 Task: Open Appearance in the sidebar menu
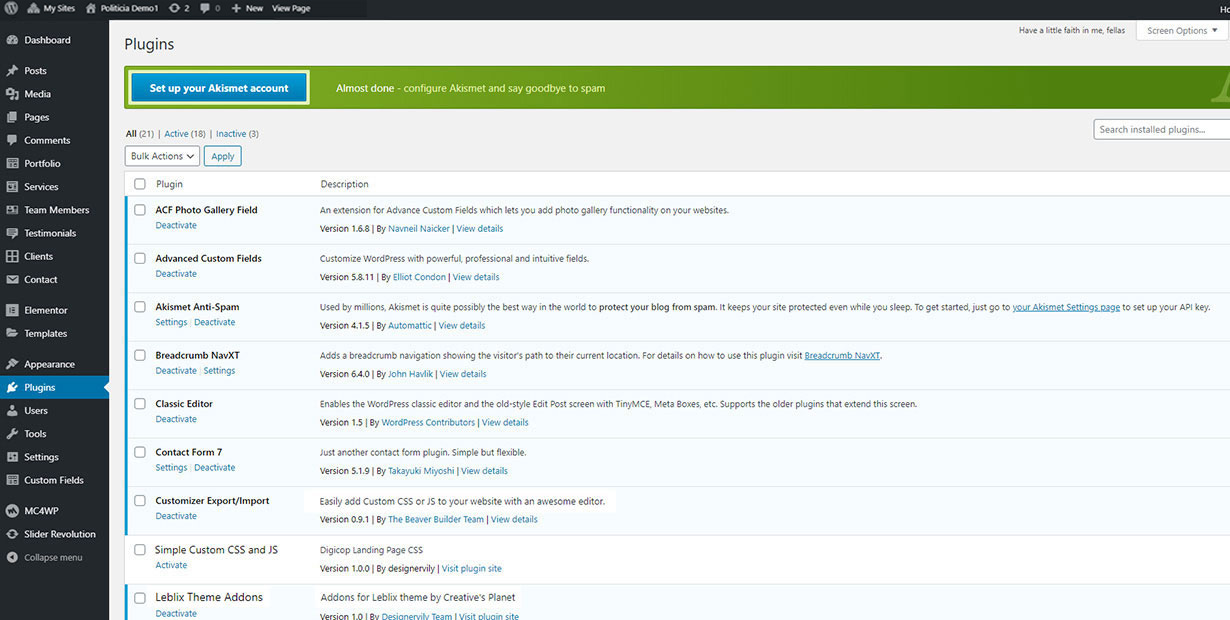point(49,364)
